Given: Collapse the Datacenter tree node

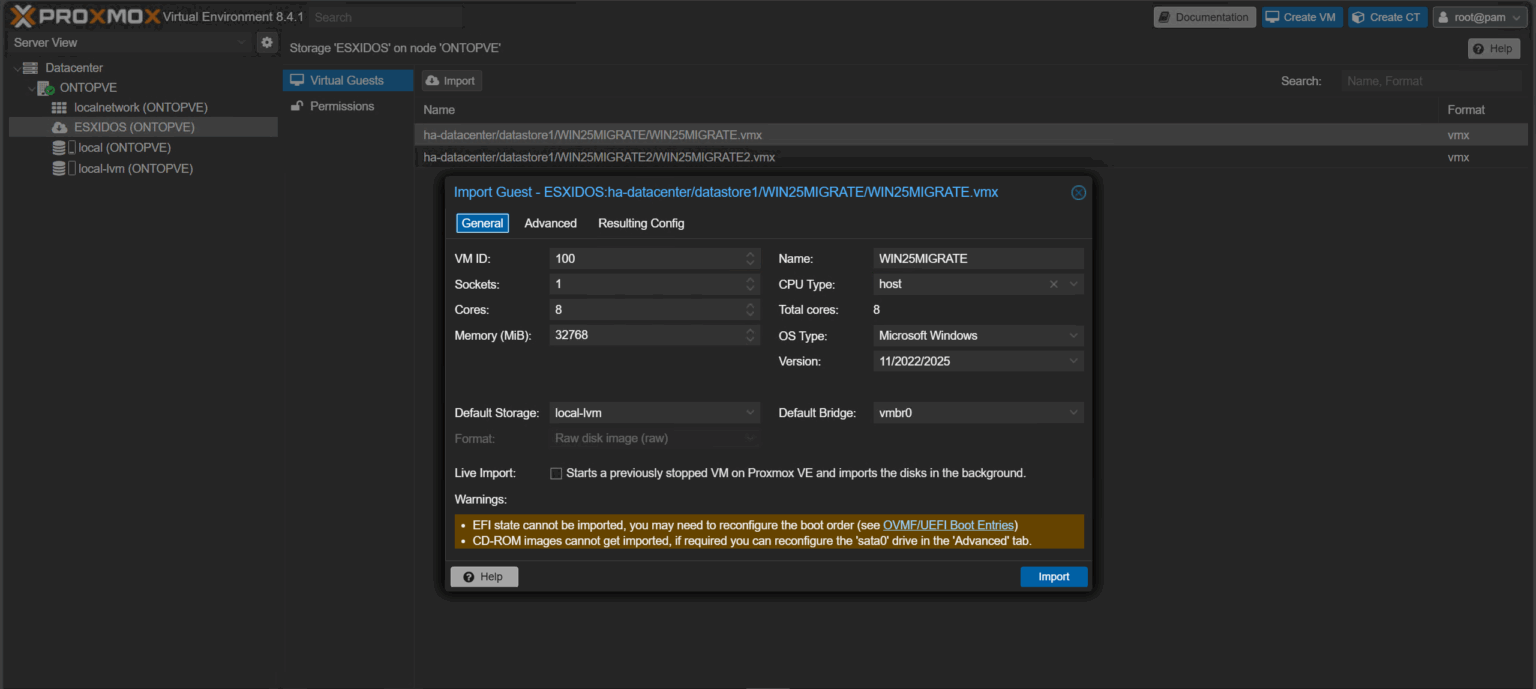Looking at the screenshot, I should click(x=17, y=68).
